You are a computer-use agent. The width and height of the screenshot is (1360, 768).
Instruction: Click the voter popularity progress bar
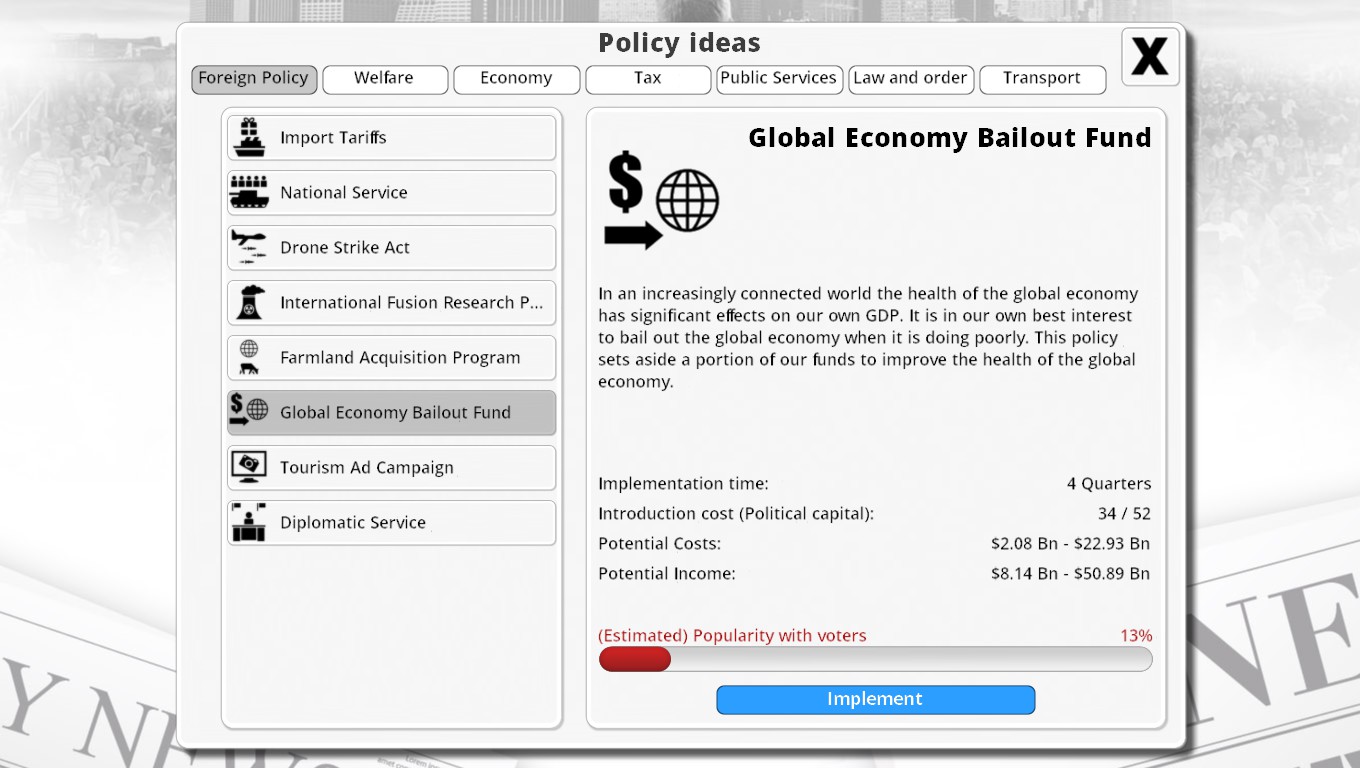click(x=875, y=659)
